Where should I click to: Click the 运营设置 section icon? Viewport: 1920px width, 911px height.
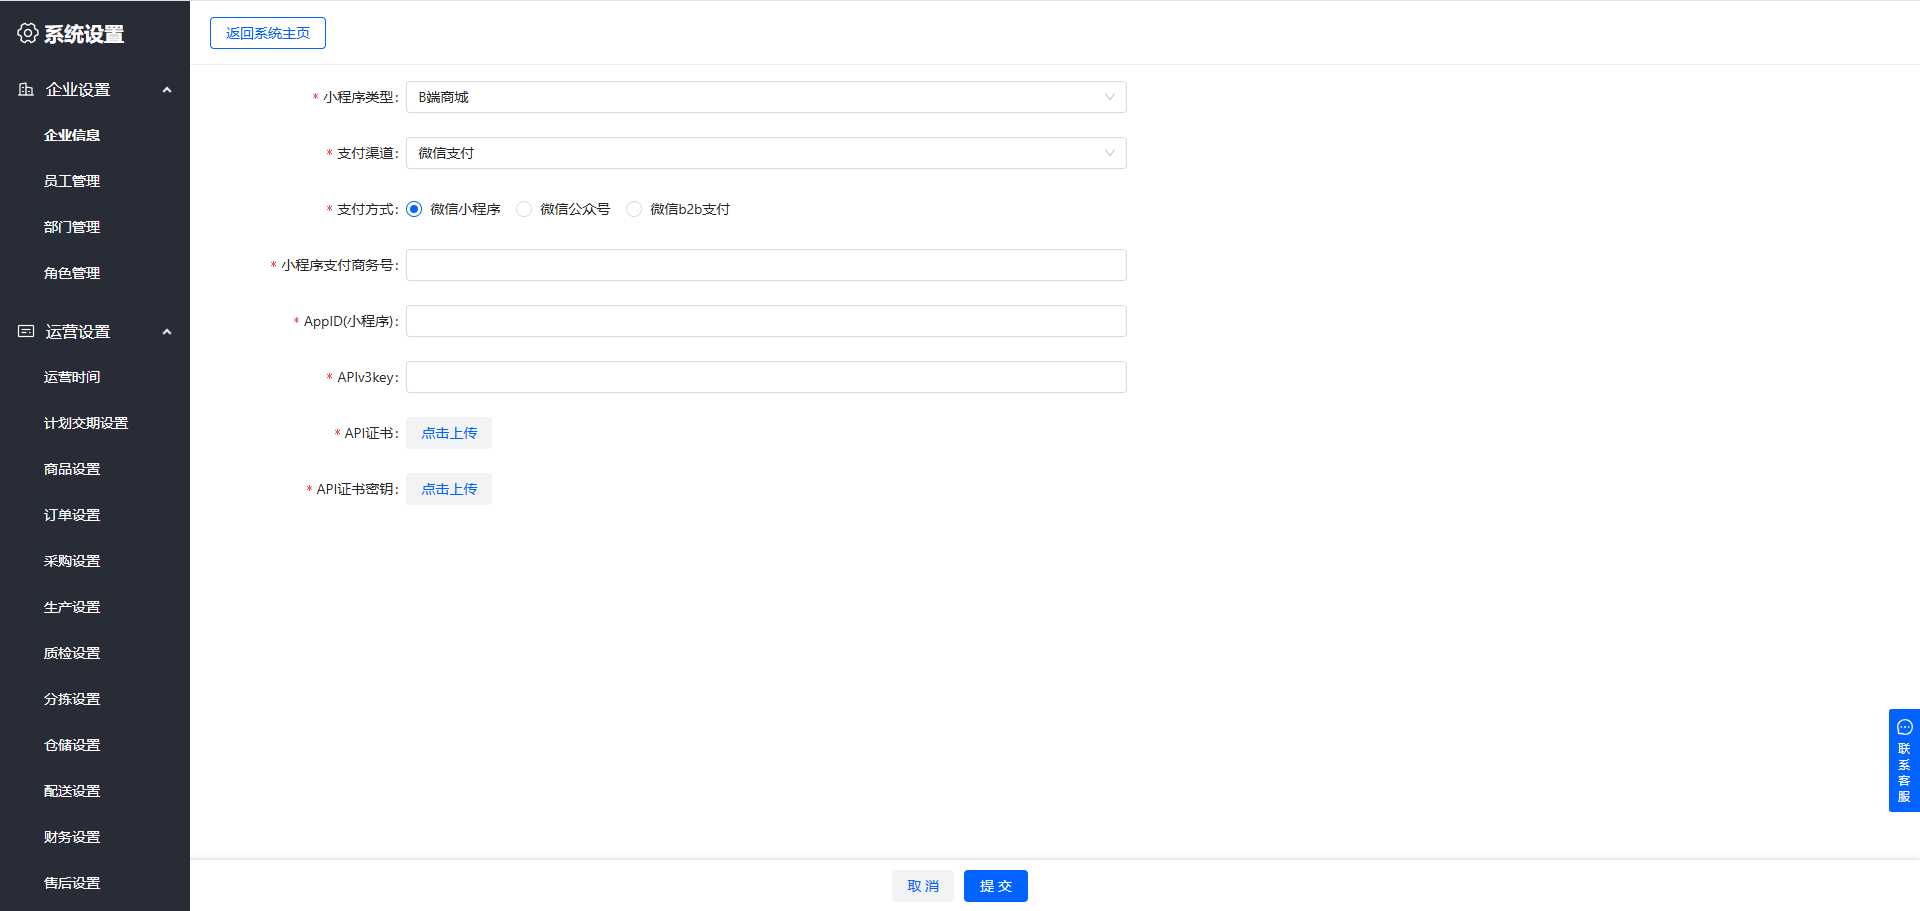(26, 331)
